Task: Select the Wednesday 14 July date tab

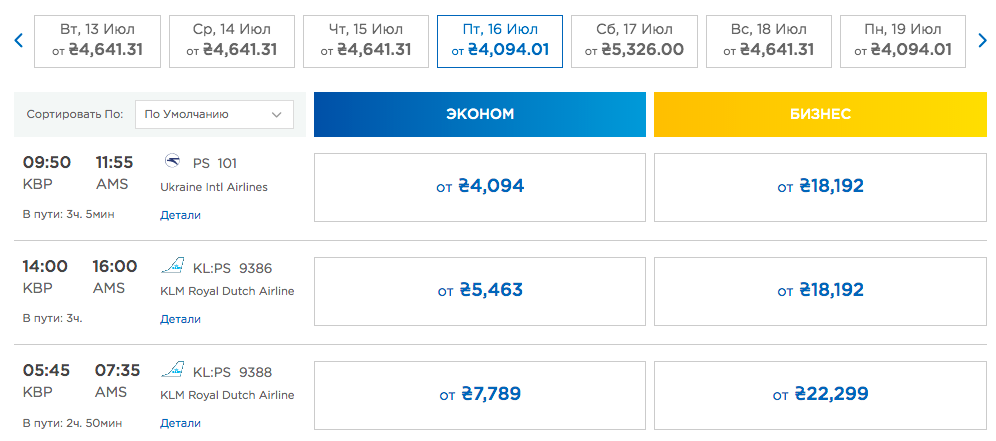Action: (x=230, y=41)
